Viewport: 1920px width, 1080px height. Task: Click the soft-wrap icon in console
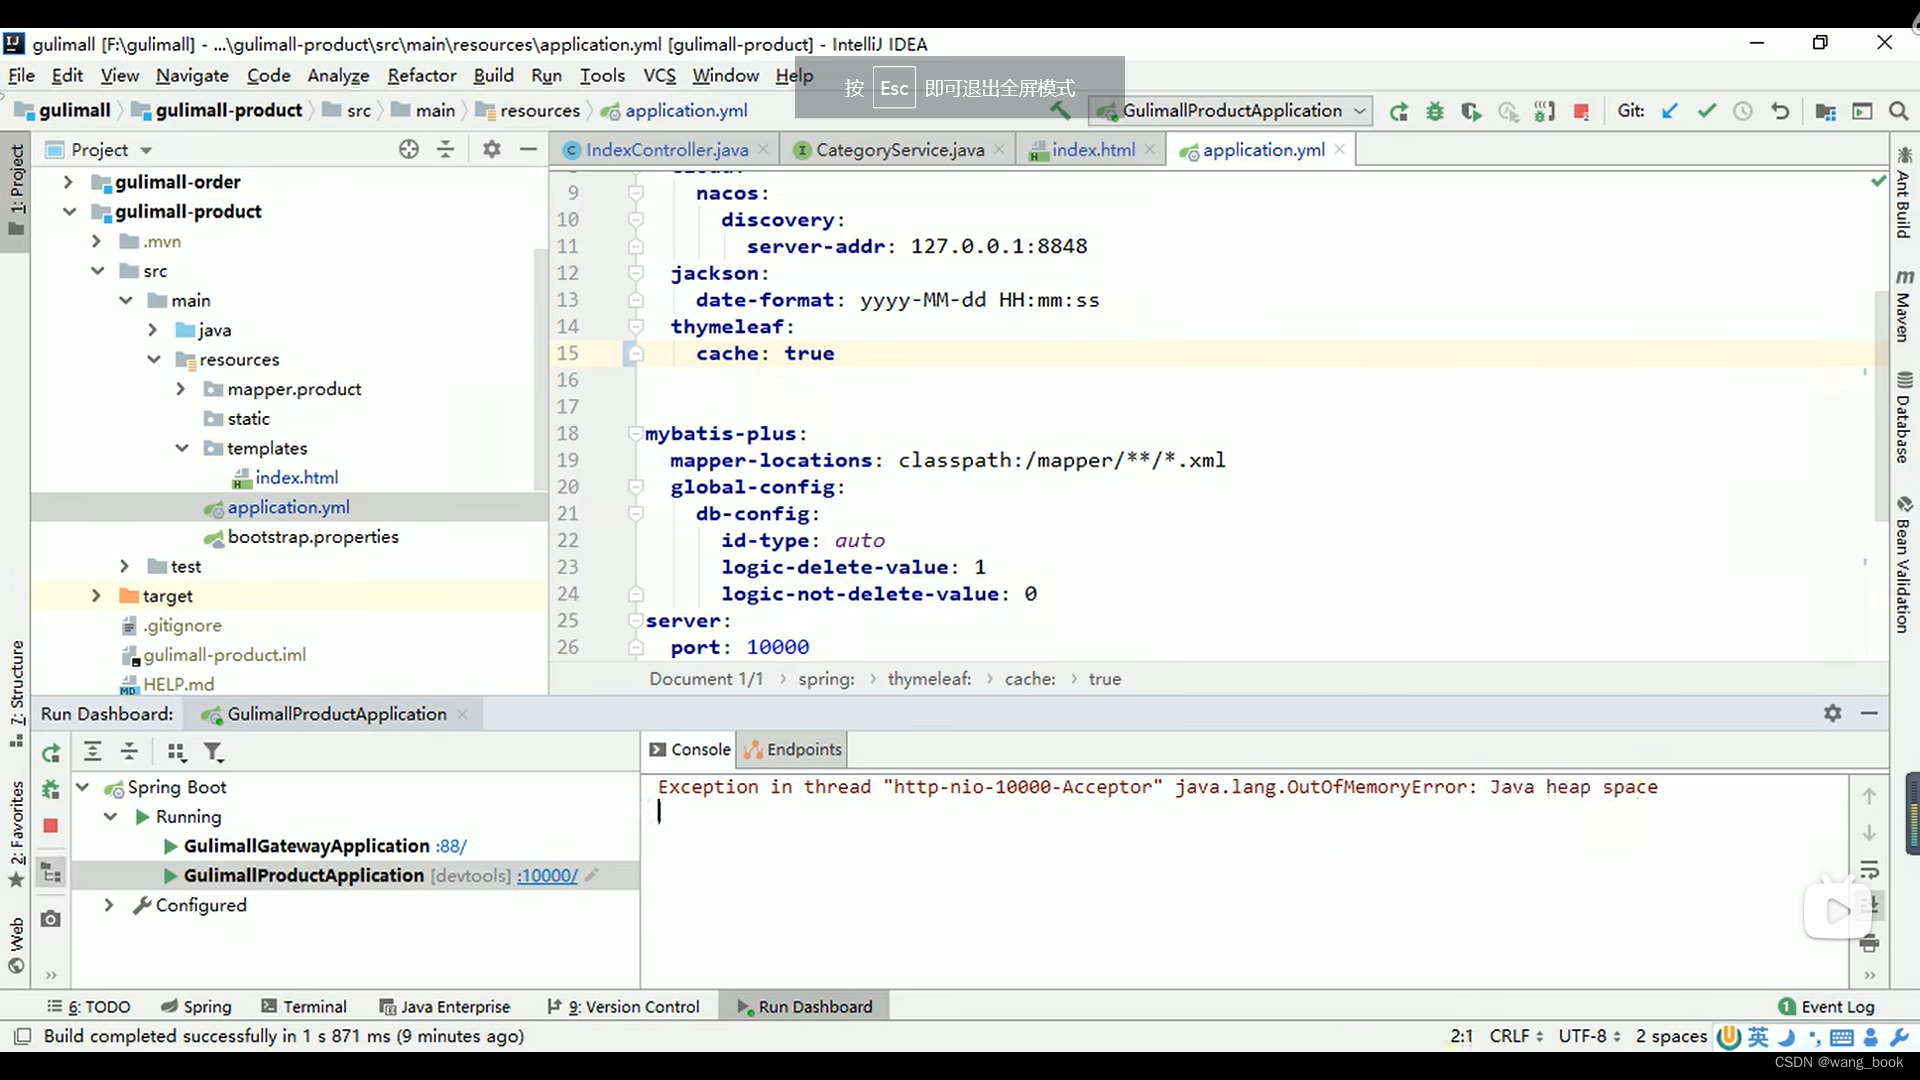[x=1869, y=869]
